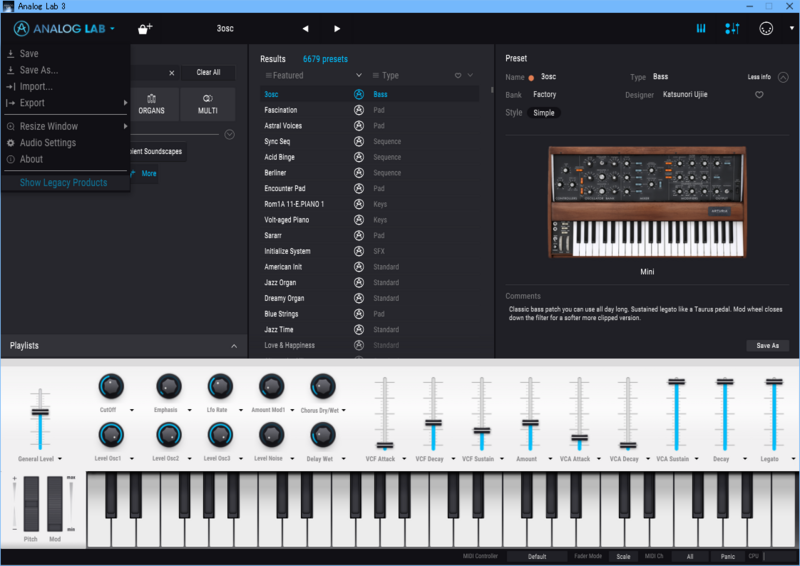Collapse the Playlists panel chevron
800x566 pixels.
click(x=234, y=346)
